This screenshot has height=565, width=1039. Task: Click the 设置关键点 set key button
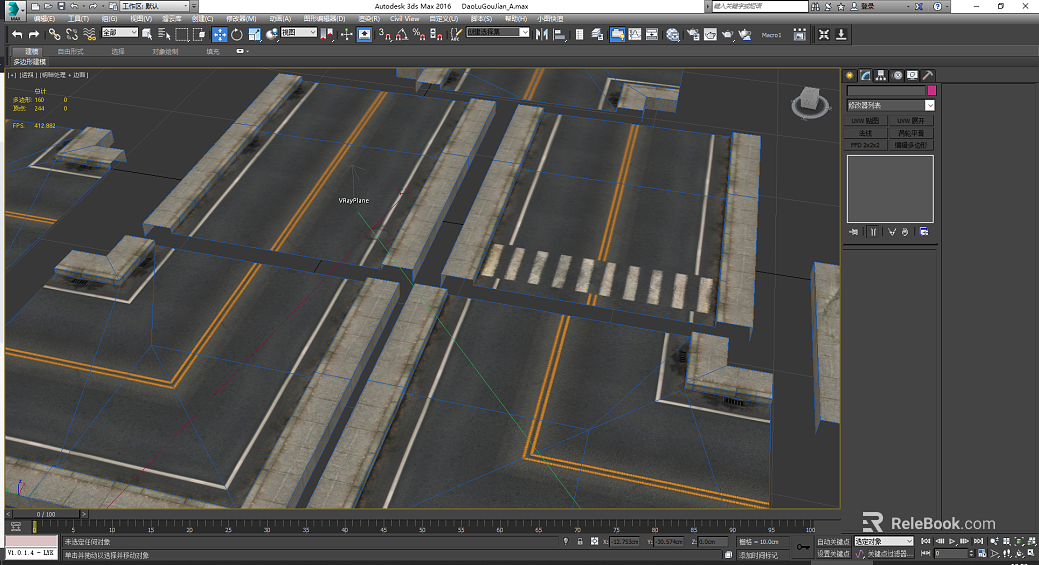tap(833, 553)
